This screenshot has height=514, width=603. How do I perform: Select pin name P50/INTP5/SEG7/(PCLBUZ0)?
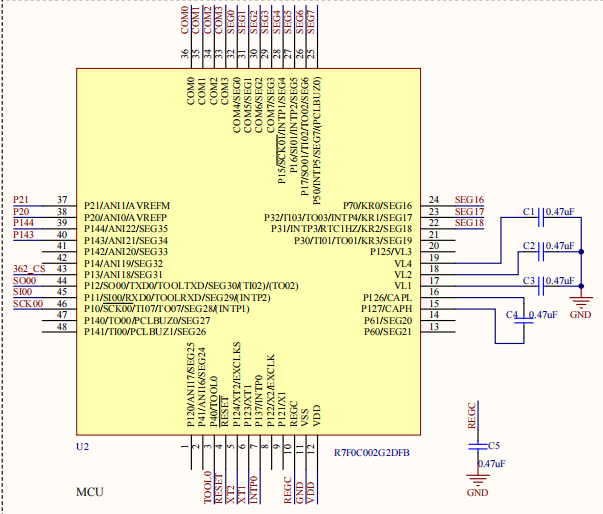tap(316, 141)
